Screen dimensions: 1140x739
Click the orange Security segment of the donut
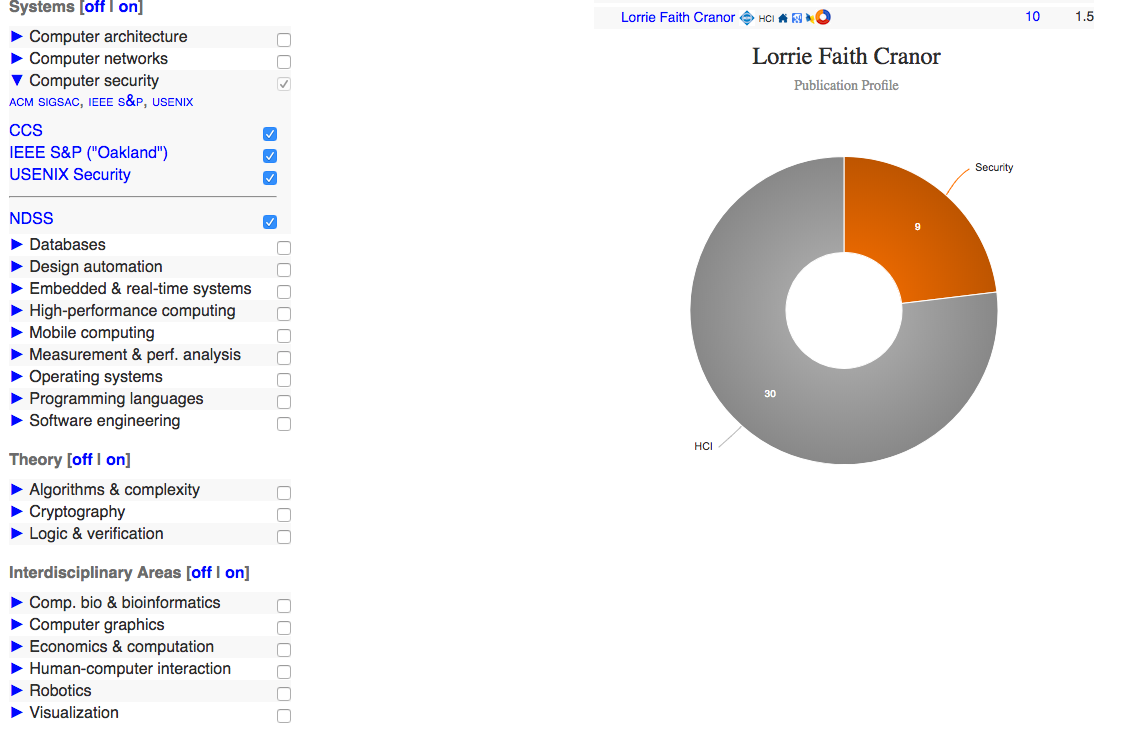click(917, 227)
